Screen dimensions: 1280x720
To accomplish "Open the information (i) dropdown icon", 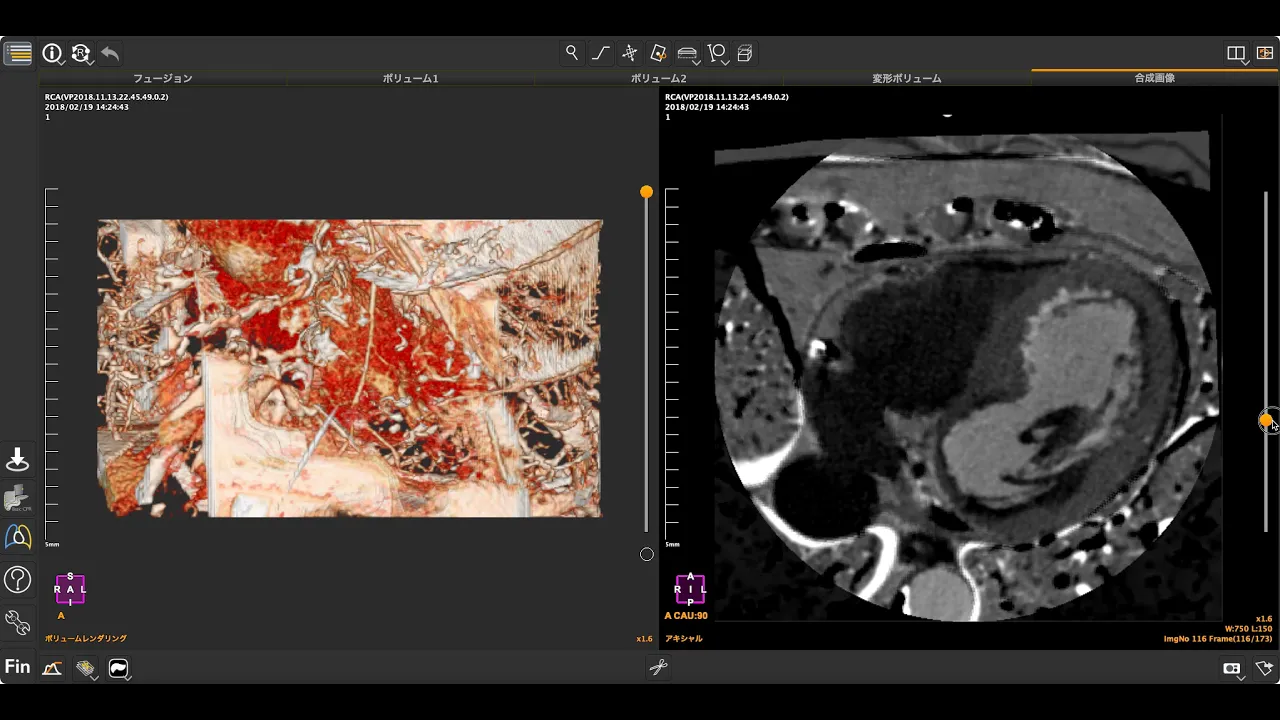I will (x=52, y=53).
